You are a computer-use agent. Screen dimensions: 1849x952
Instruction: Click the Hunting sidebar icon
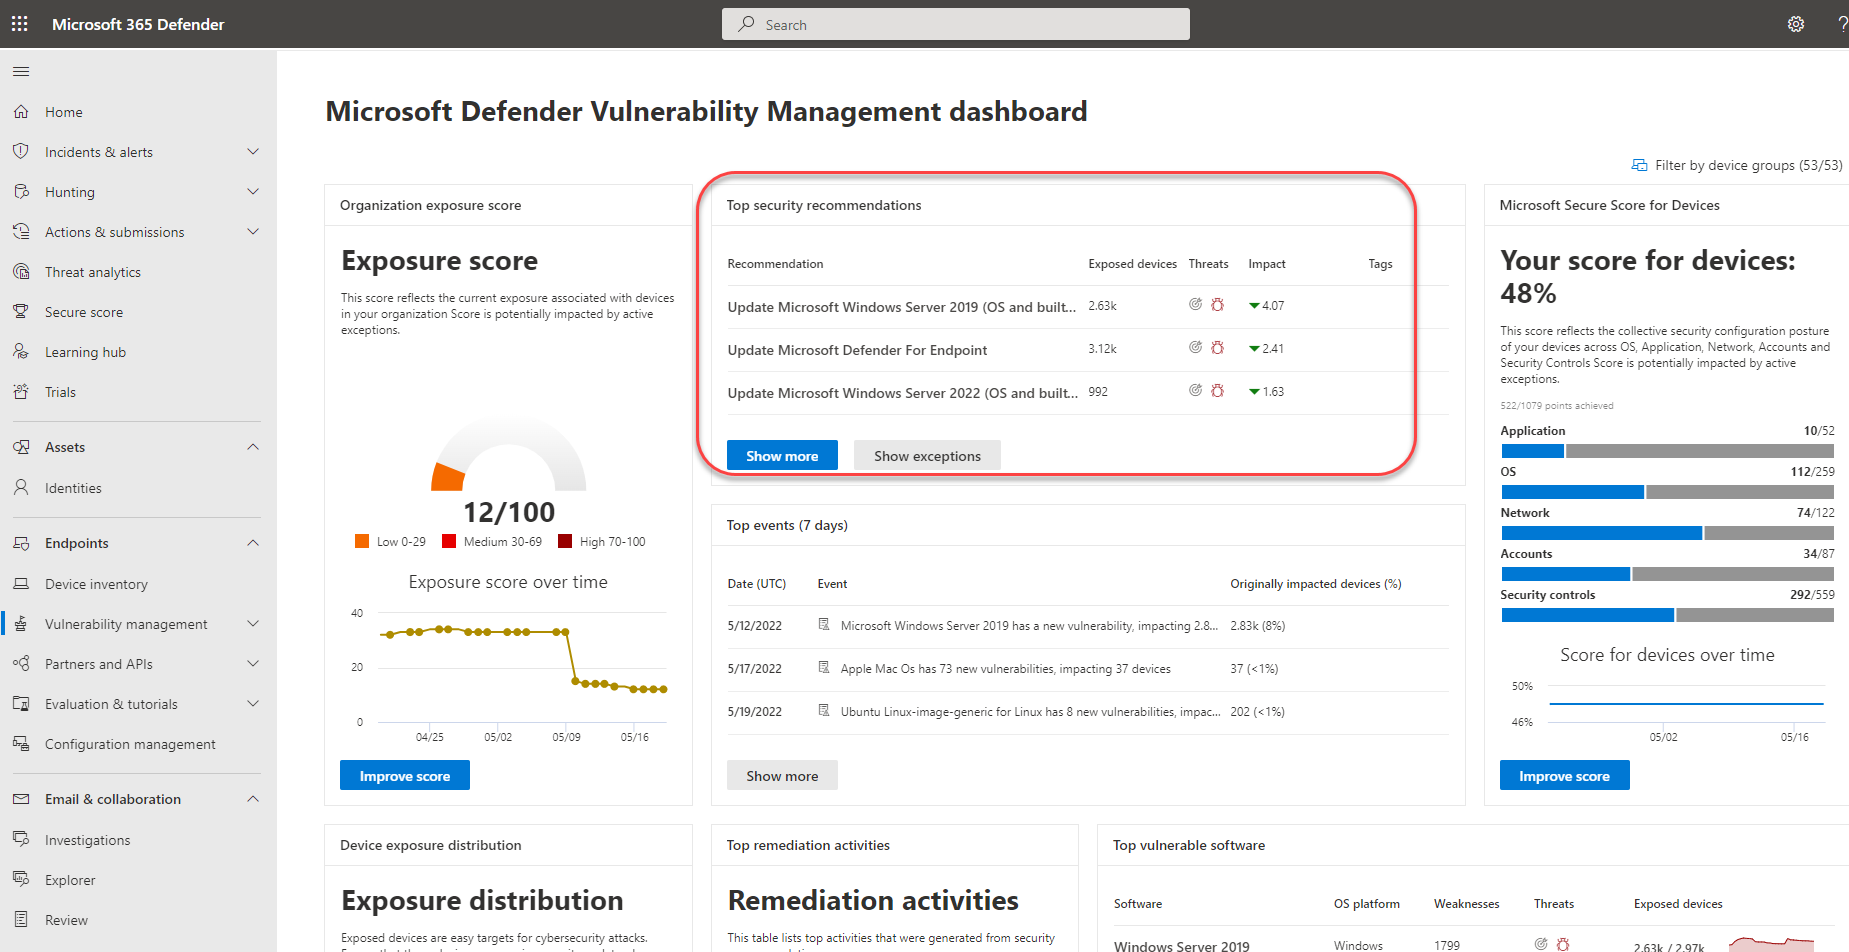(21, 191)
